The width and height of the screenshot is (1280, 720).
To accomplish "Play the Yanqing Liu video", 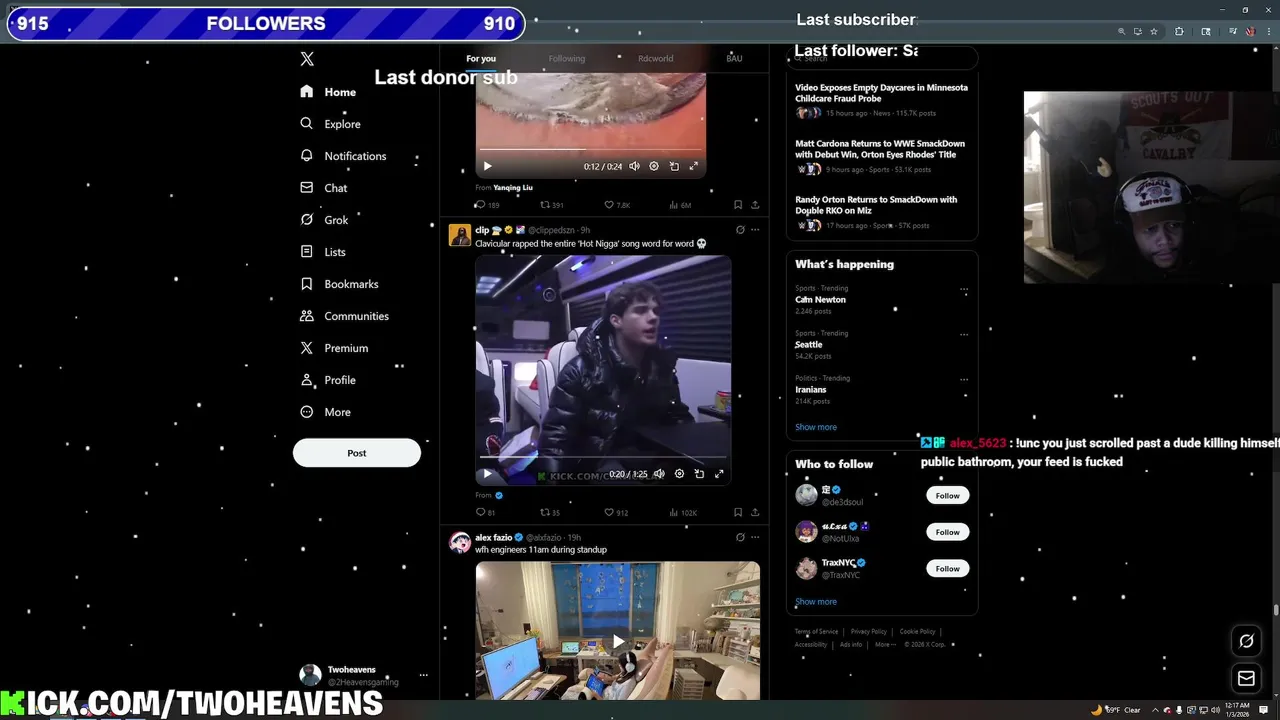I will pyautogui.click(x=487, y=166).
